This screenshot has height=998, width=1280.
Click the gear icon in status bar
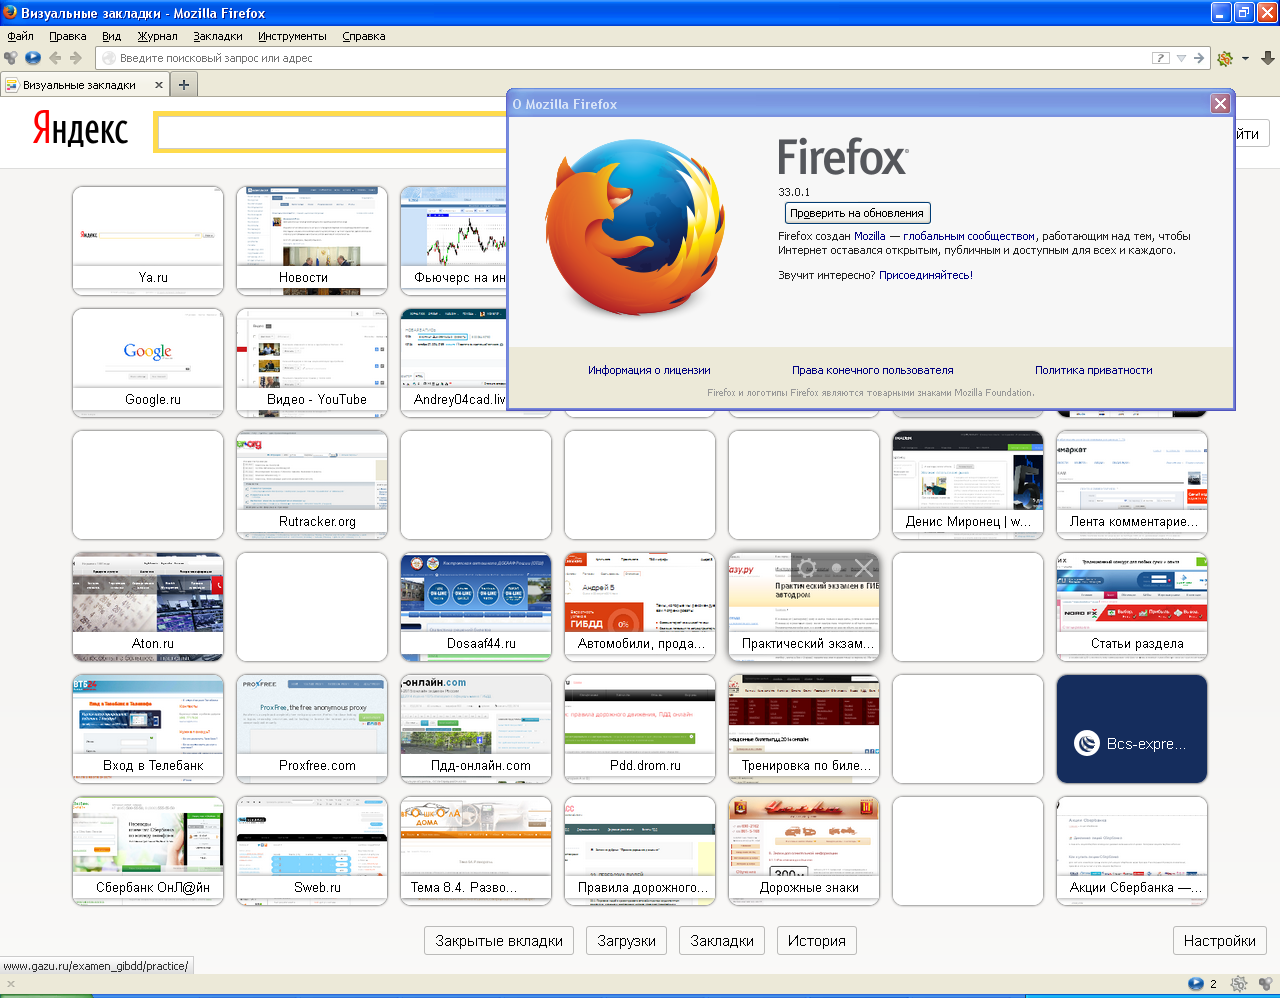(x=1239, y=984)
